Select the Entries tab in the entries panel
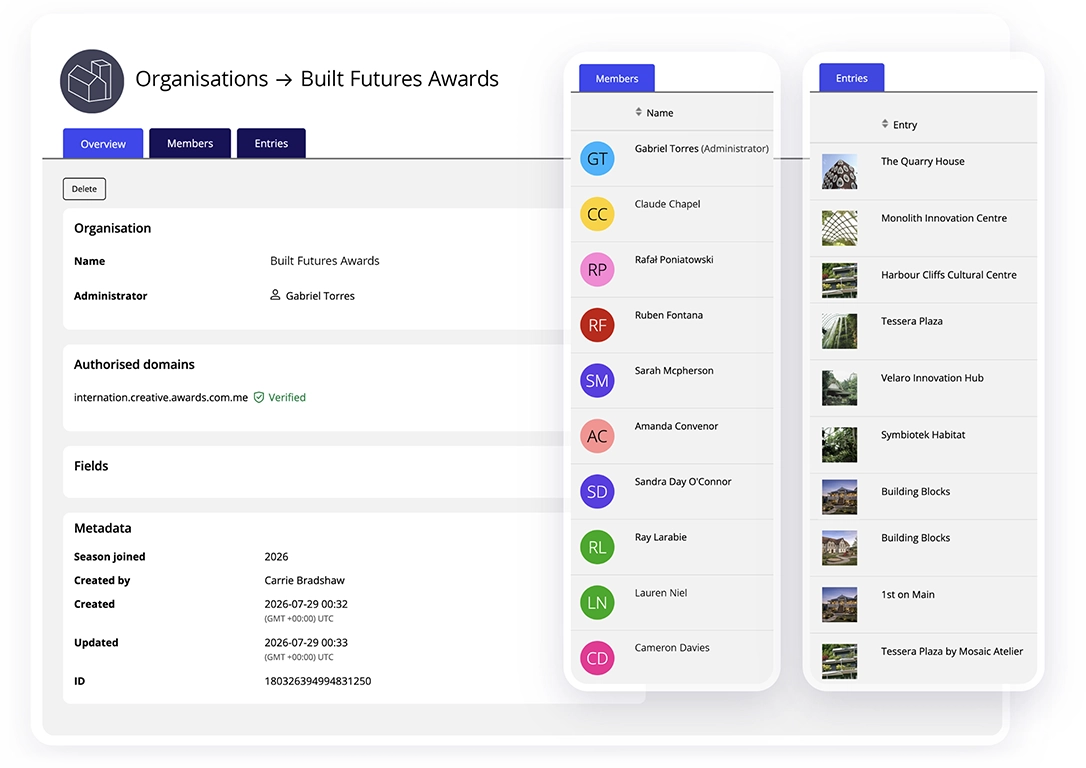Image resolution: width=1086 pixels, height=768 pixels. pos(851,78)
